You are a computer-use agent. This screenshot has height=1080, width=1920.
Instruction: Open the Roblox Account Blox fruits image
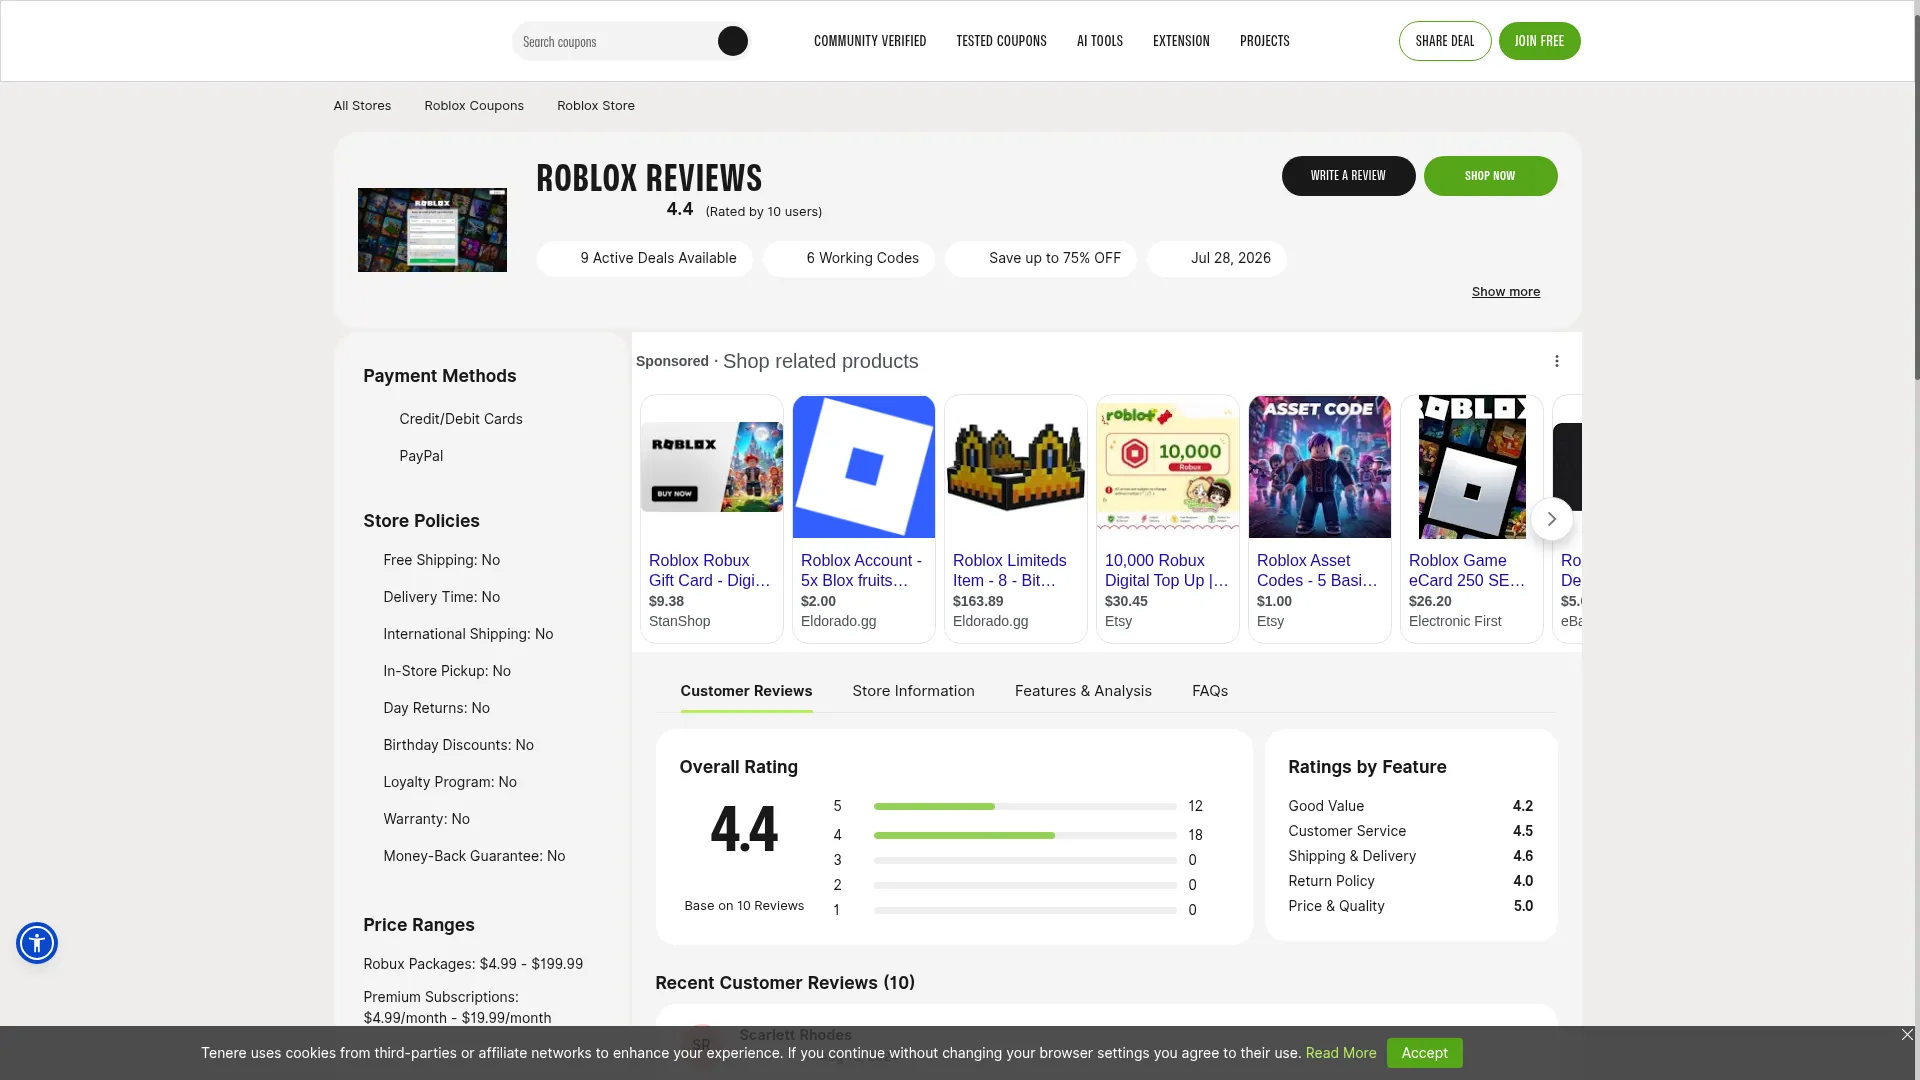point(864,467)
